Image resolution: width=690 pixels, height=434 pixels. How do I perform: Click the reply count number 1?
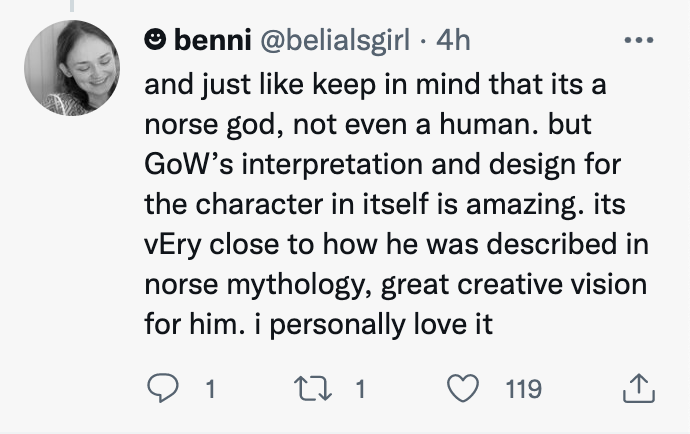click(x=210, y=388)
